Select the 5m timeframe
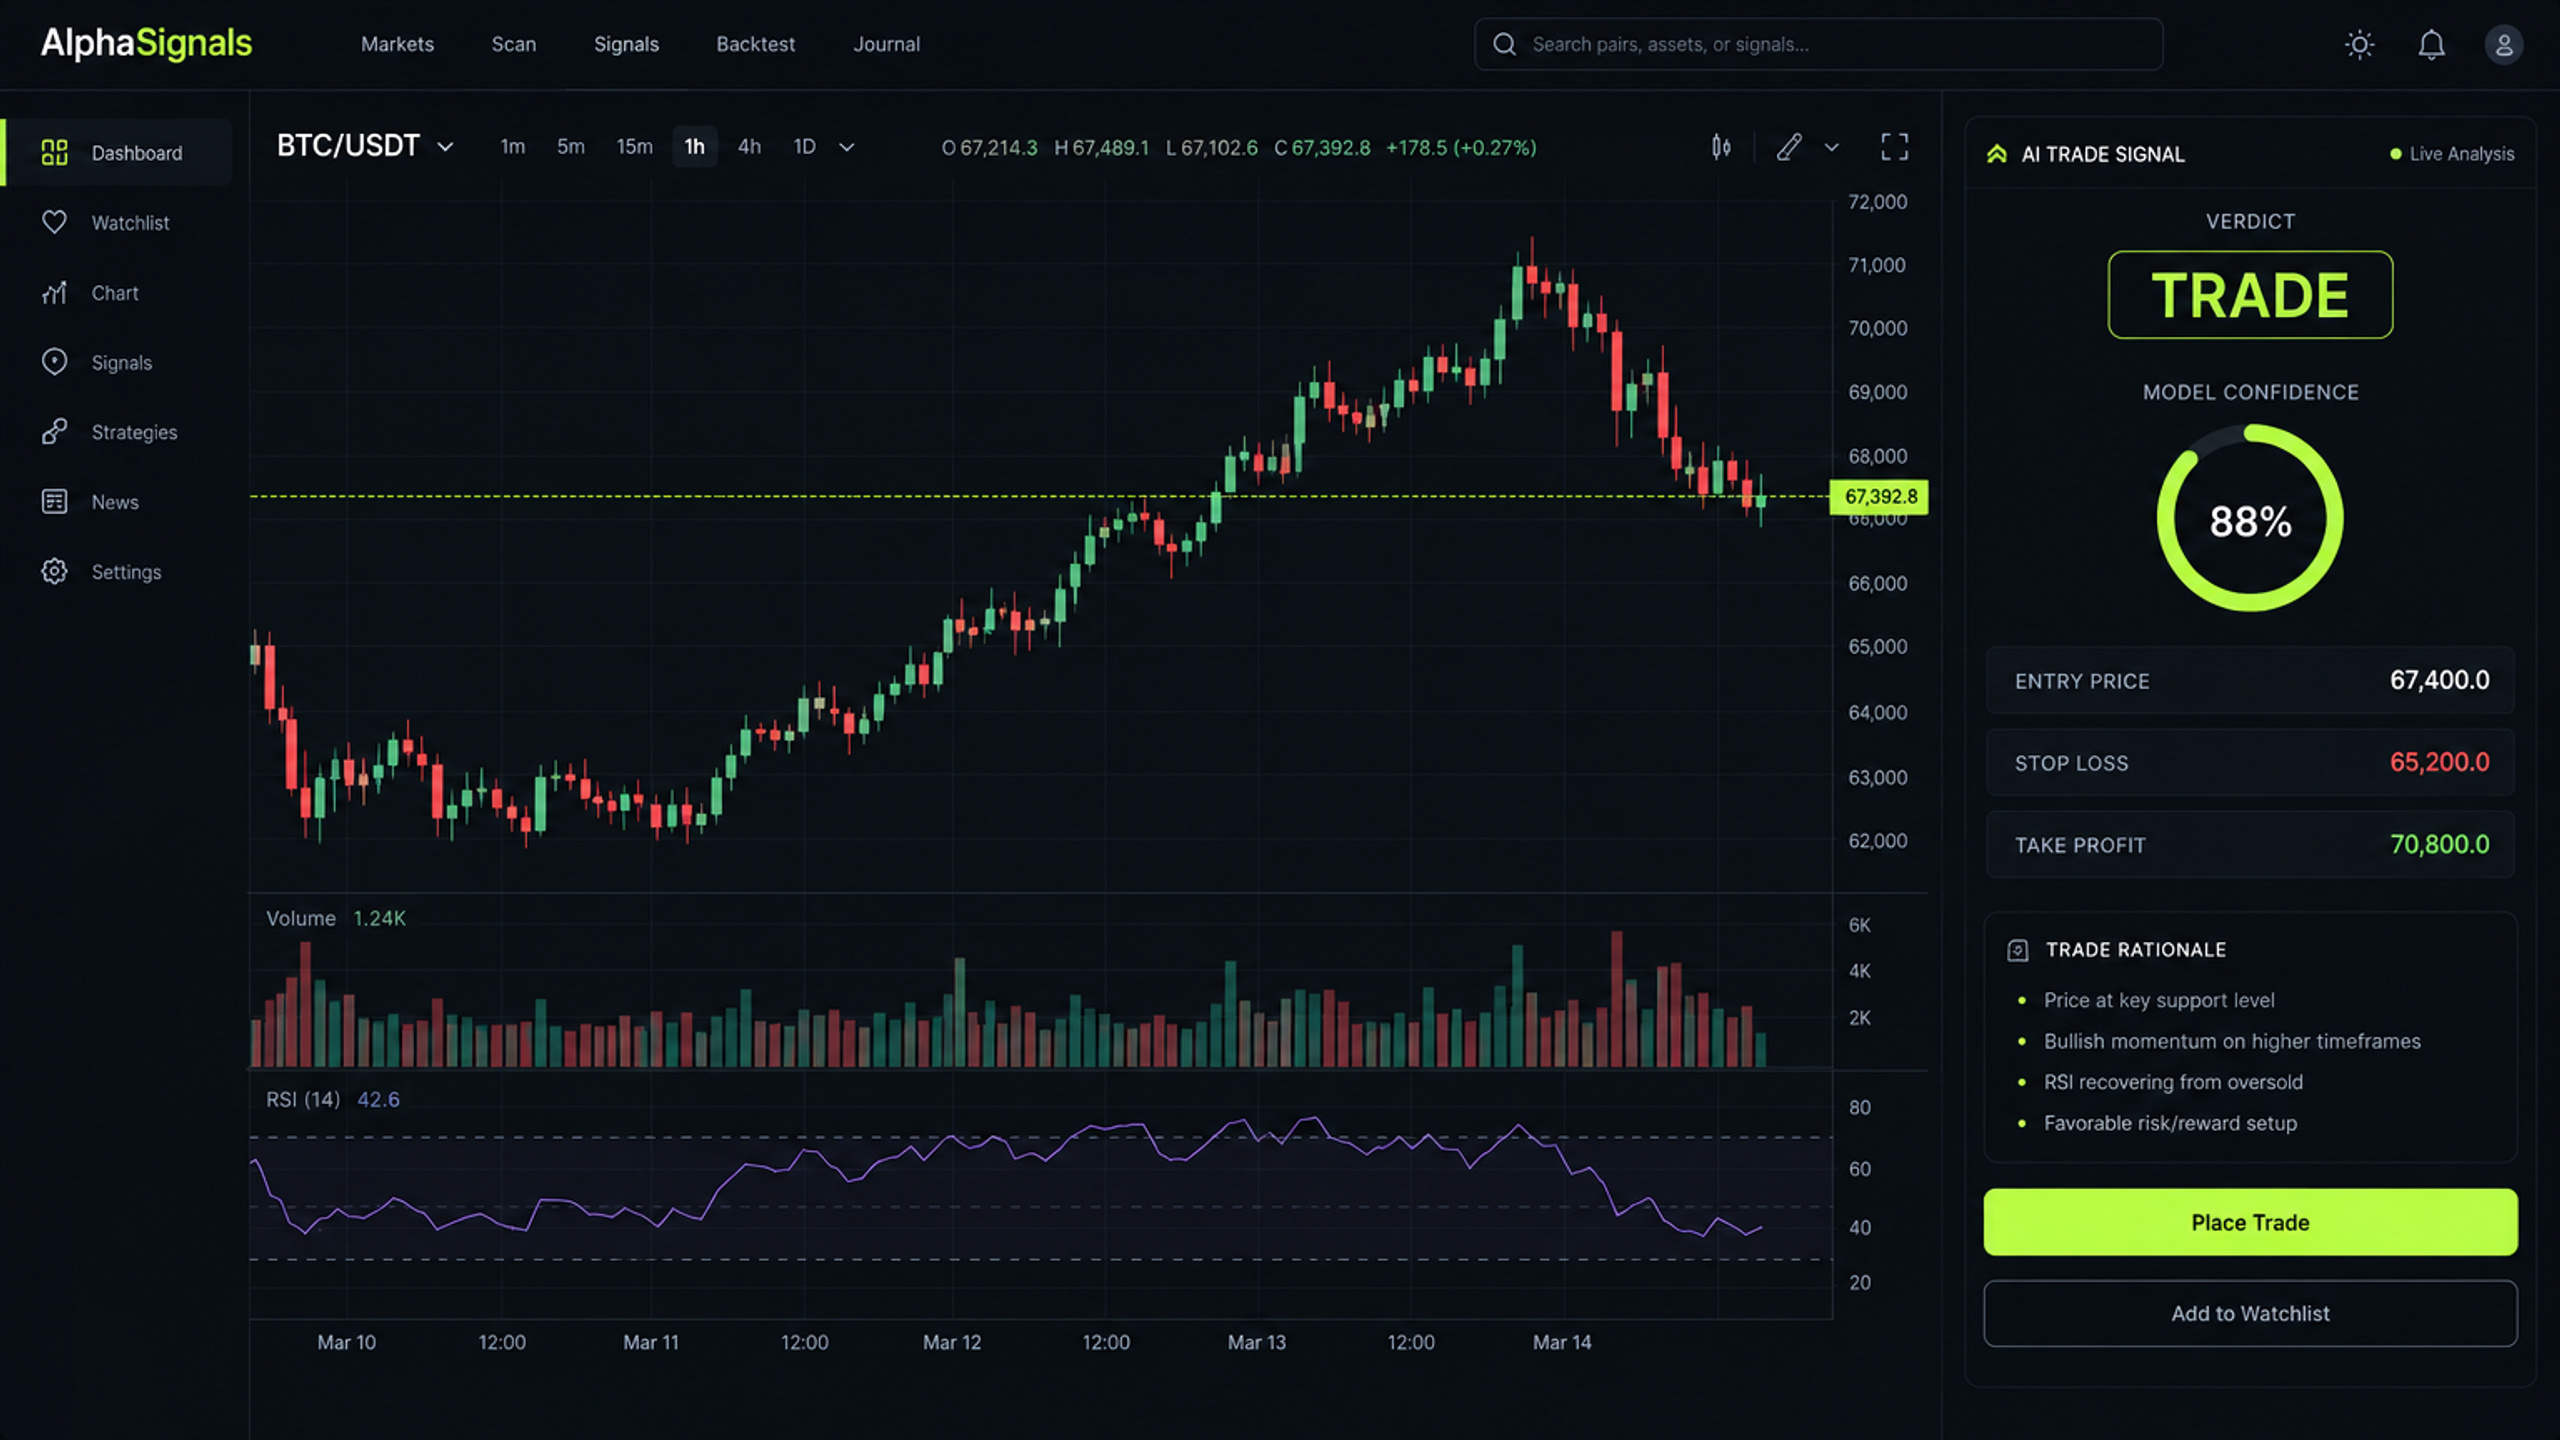The image size is (2560, 1440). point(570,147)
